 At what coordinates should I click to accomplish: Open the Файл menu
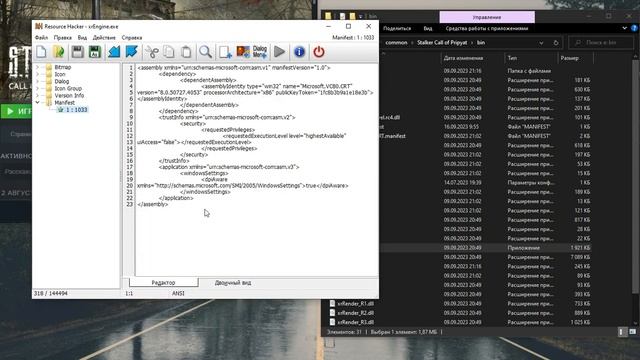point(41,38)
